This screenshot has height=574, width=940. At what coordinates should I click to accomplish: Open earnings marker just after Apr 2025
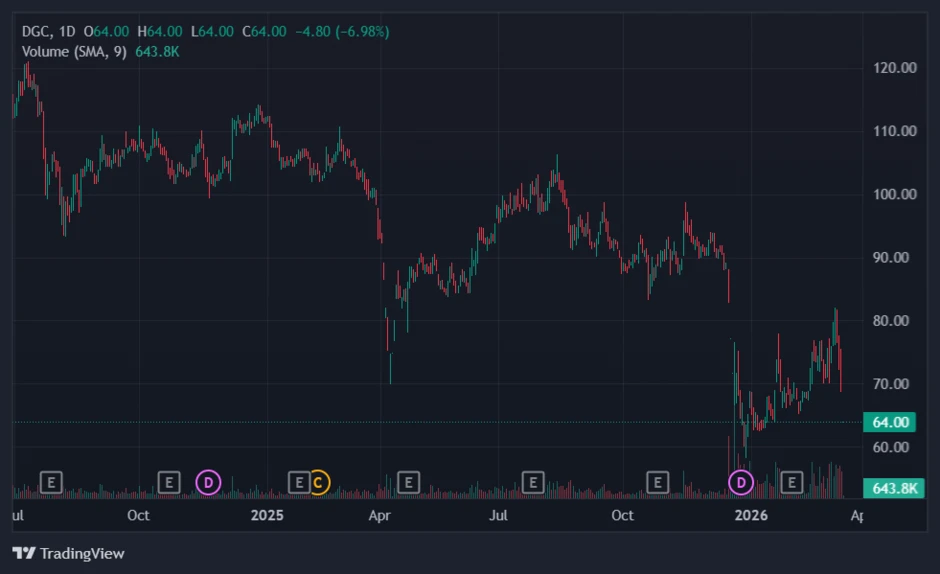pyautogui.click(x=408, y=482)
